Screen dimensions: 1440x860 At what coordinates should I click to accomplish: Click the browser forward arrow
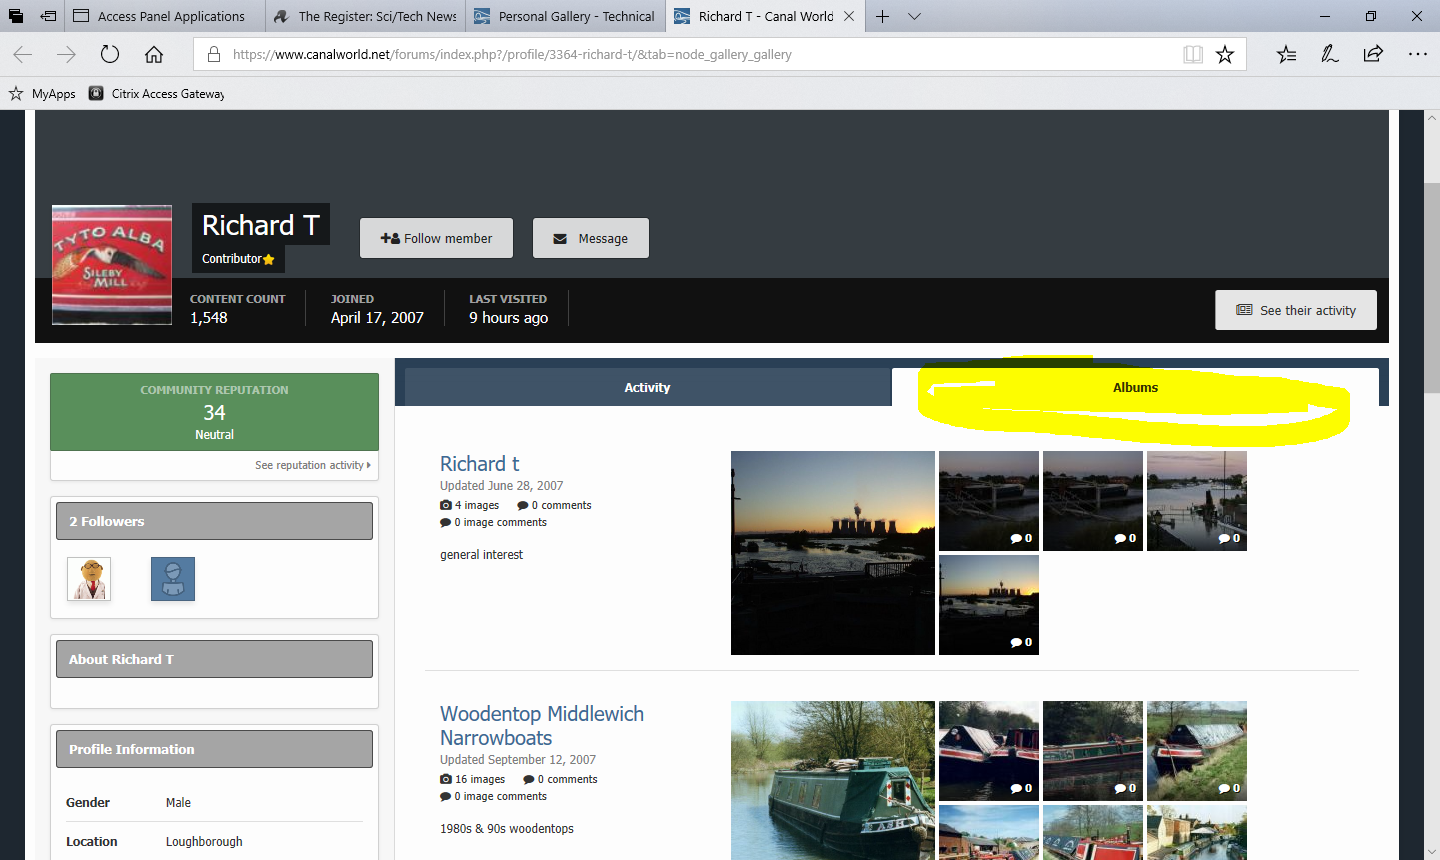click(66, 55)
